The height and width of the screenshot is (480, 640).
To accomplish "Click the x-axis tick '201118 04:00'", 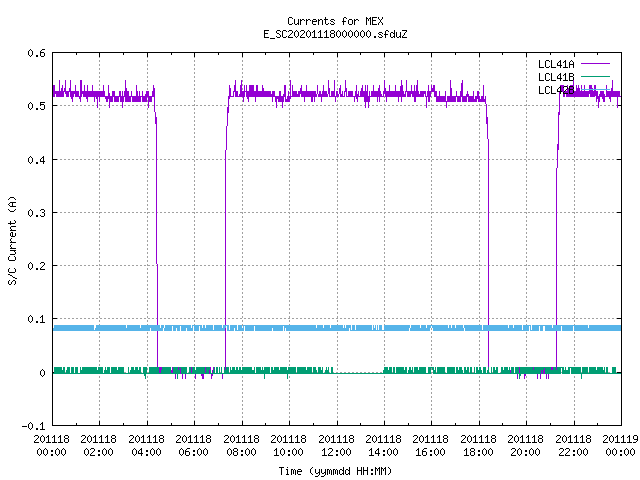I will (x=146, y=446).
